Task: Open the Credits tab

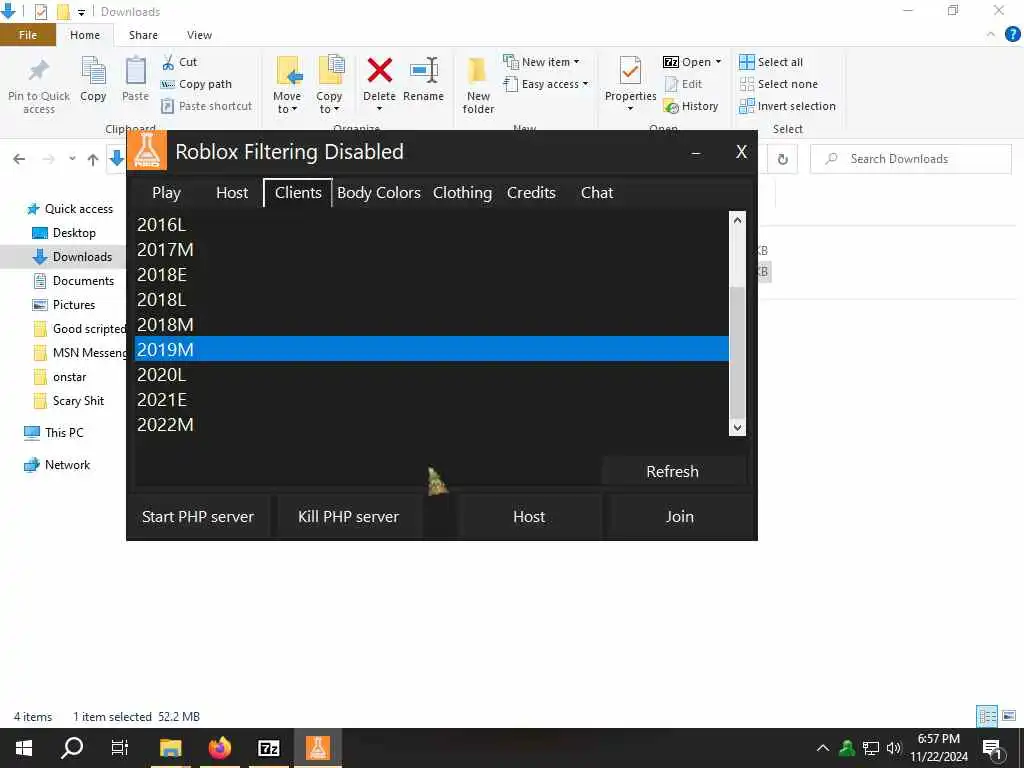Action: point(532,193)
